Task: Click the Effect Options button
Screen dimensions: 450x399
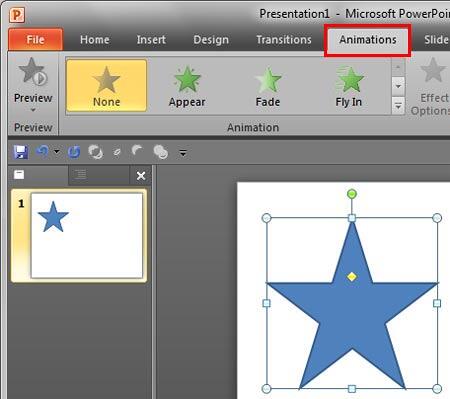Action: tap(432, 87)
